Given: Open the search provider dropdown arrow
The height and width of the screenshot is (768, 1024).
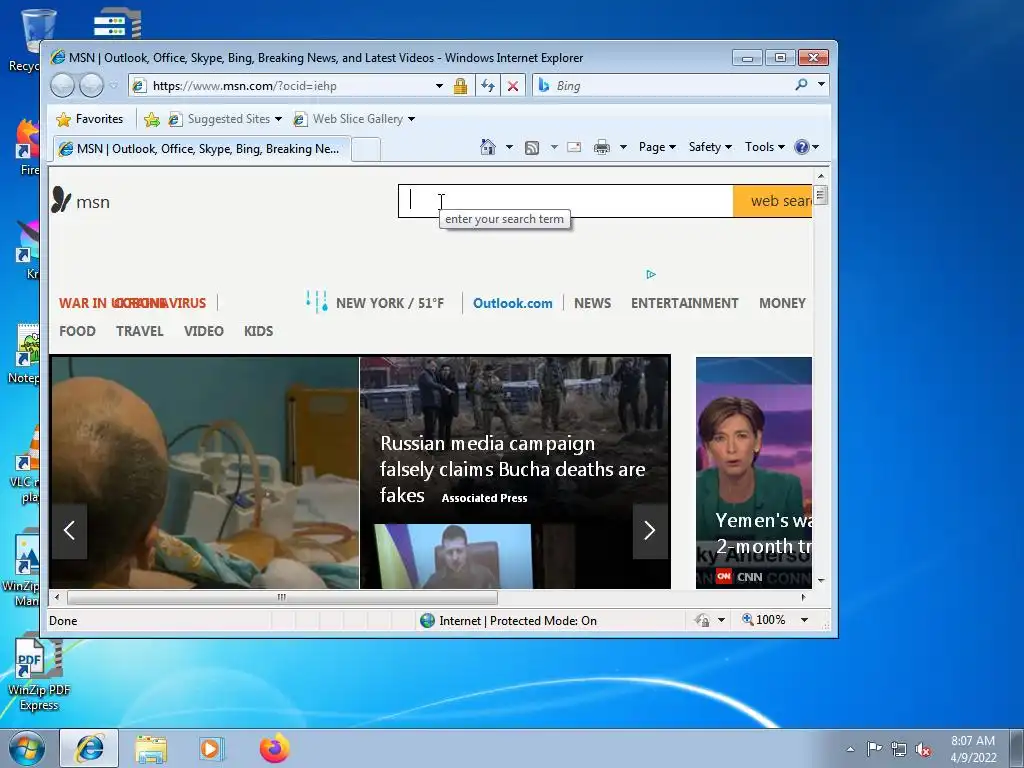Looking at the screenshot, I should click(x=822, y=84).
